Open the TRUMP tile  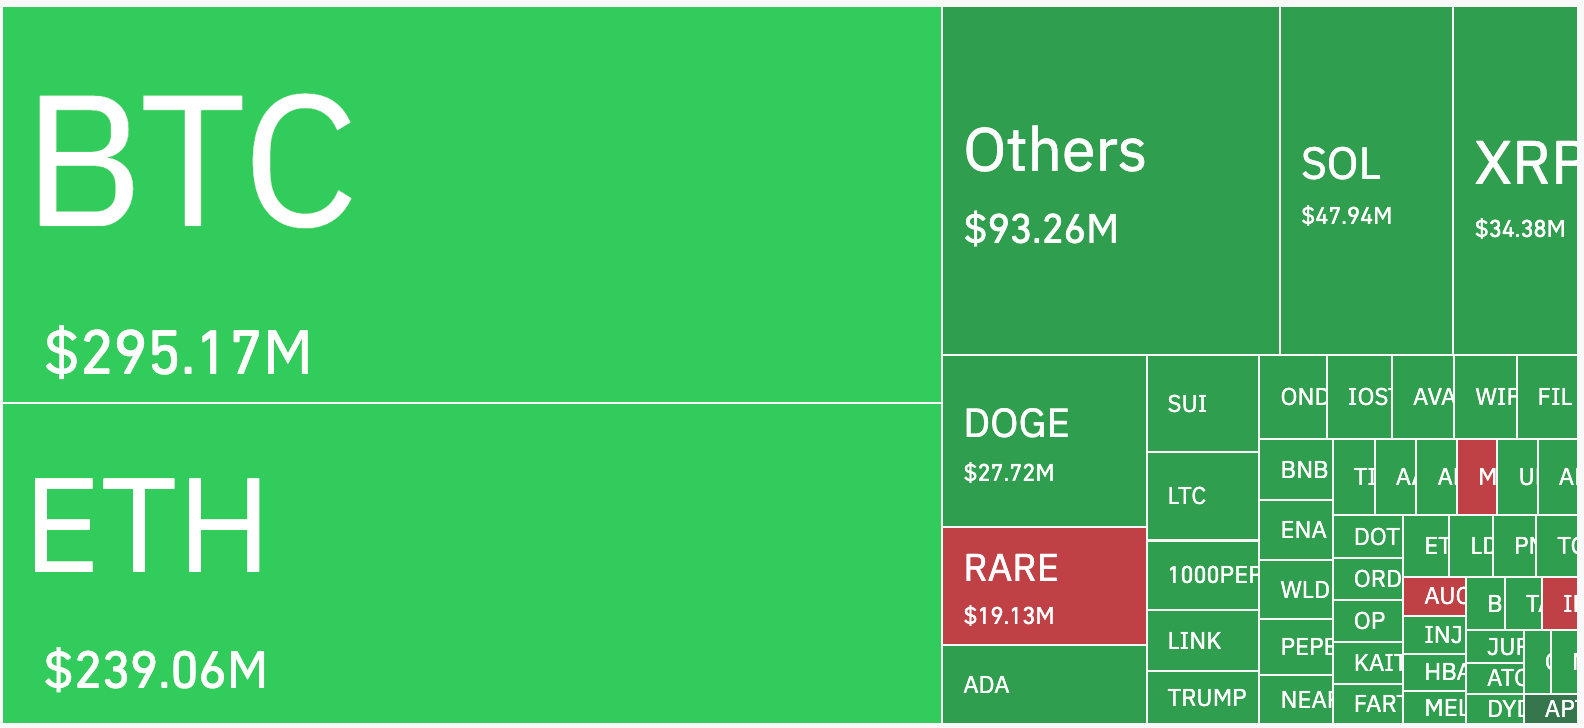click(1202, 698)
